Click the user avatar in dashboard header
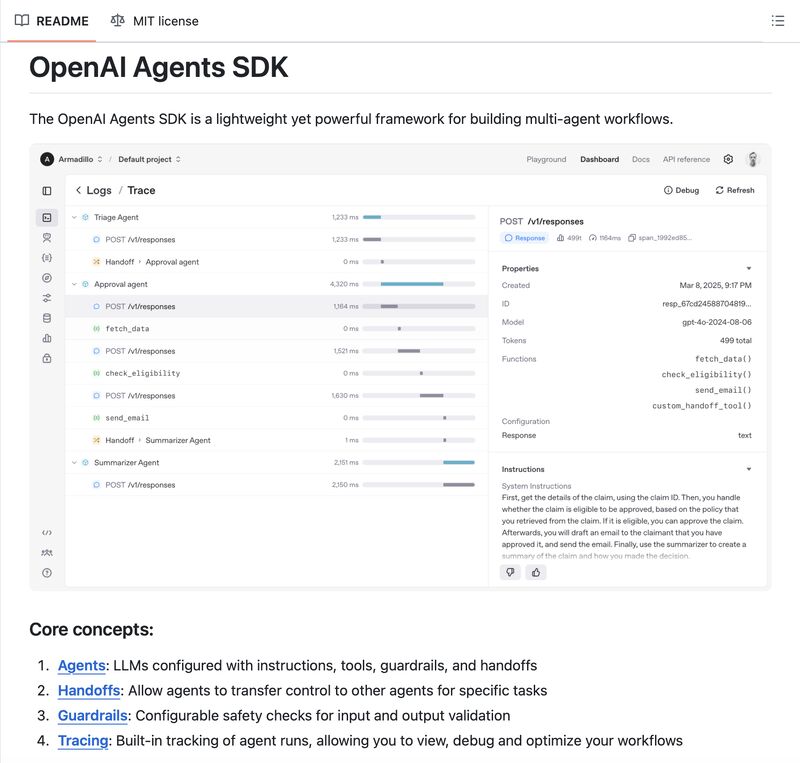800x763 pixels. (753, 159)
